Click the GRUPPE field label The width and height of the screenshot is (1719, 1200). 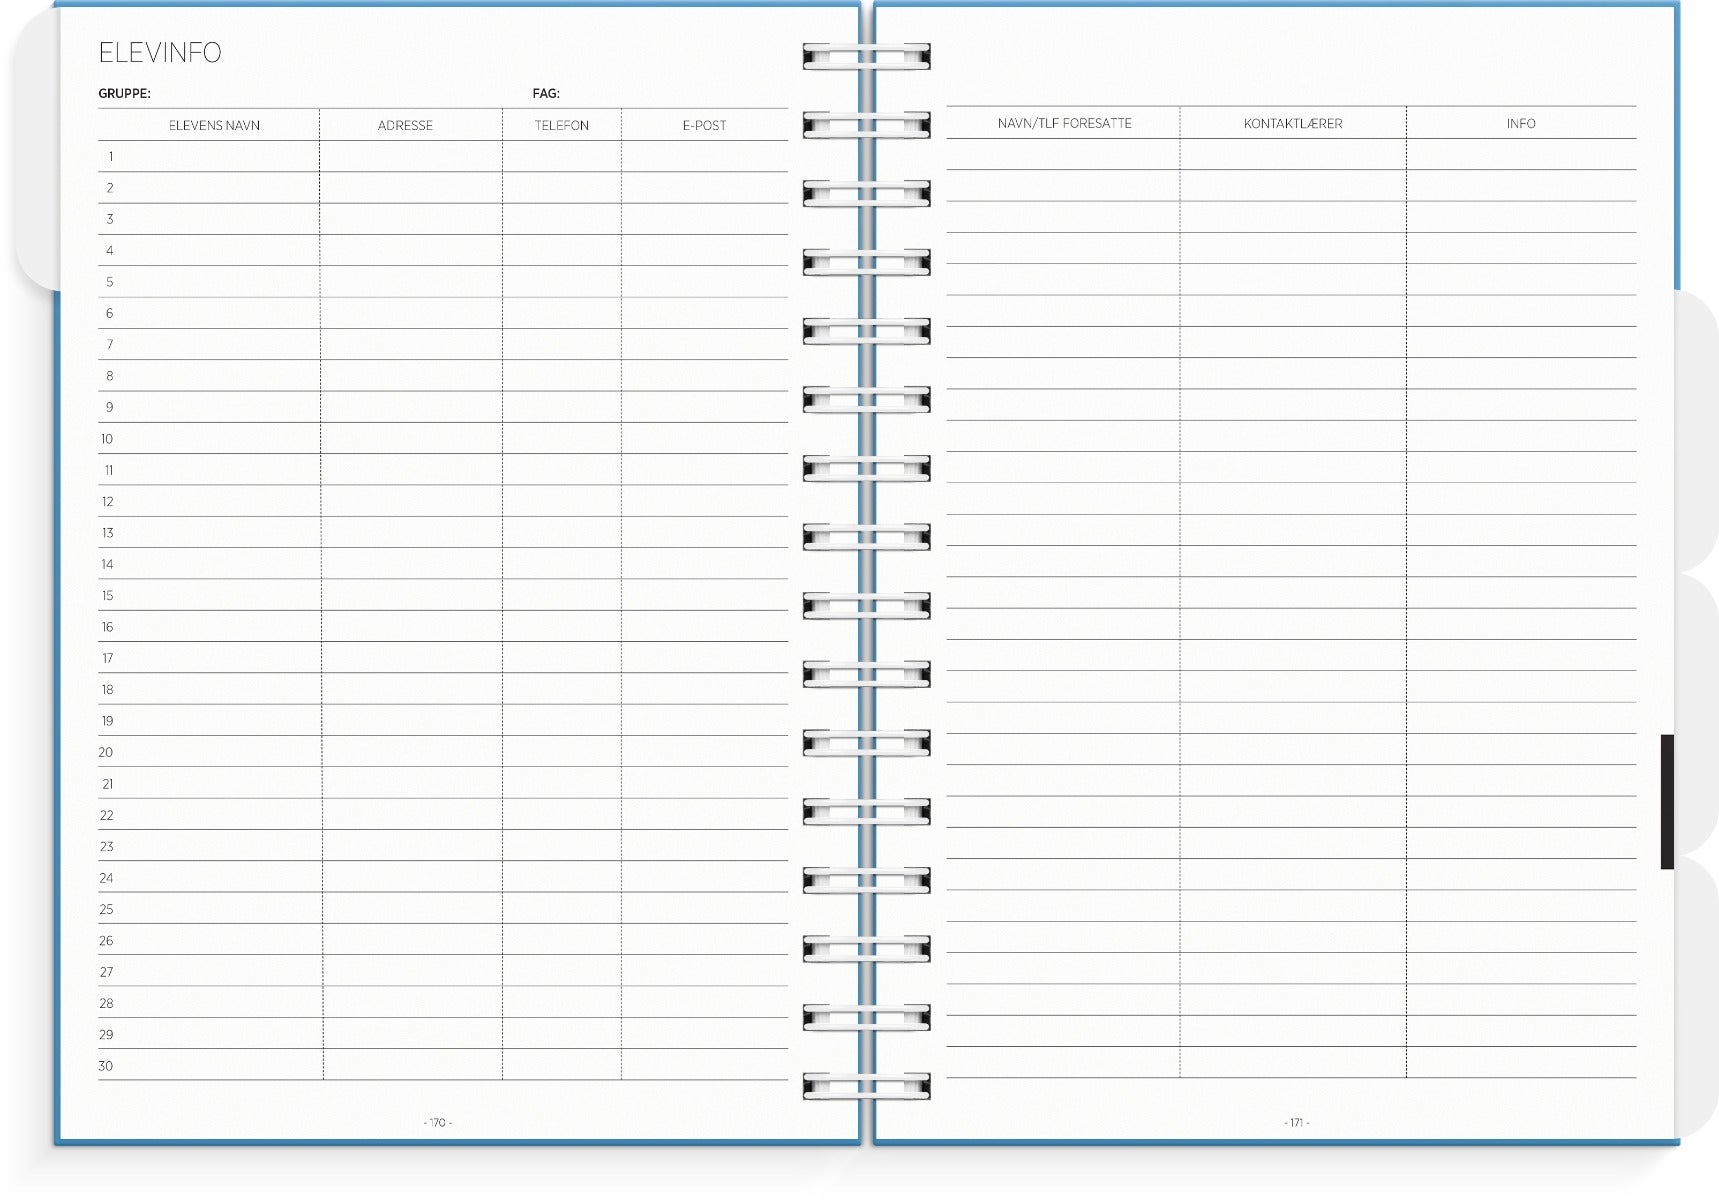pyautogui.click(x=124, y=93)
